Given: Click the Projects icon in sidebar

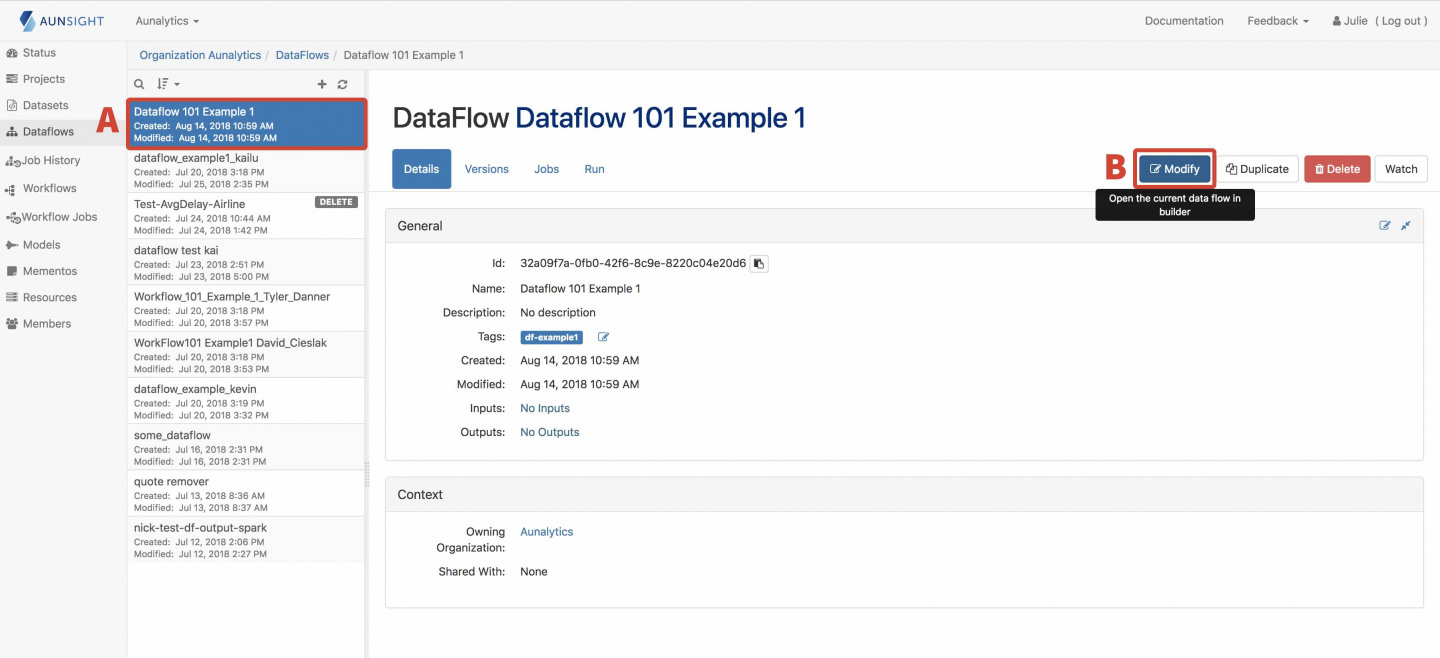Looking at the screenshot, I should [x=12, y=79].
